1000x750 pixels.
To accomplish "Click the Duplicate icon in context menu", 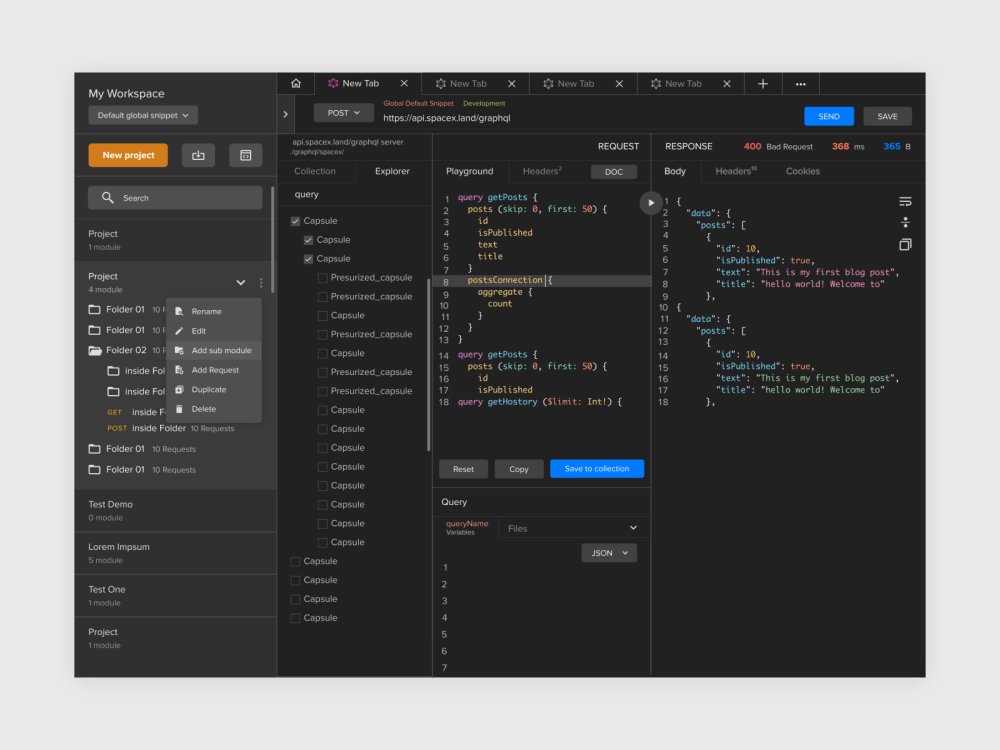I will click(179, 390).
